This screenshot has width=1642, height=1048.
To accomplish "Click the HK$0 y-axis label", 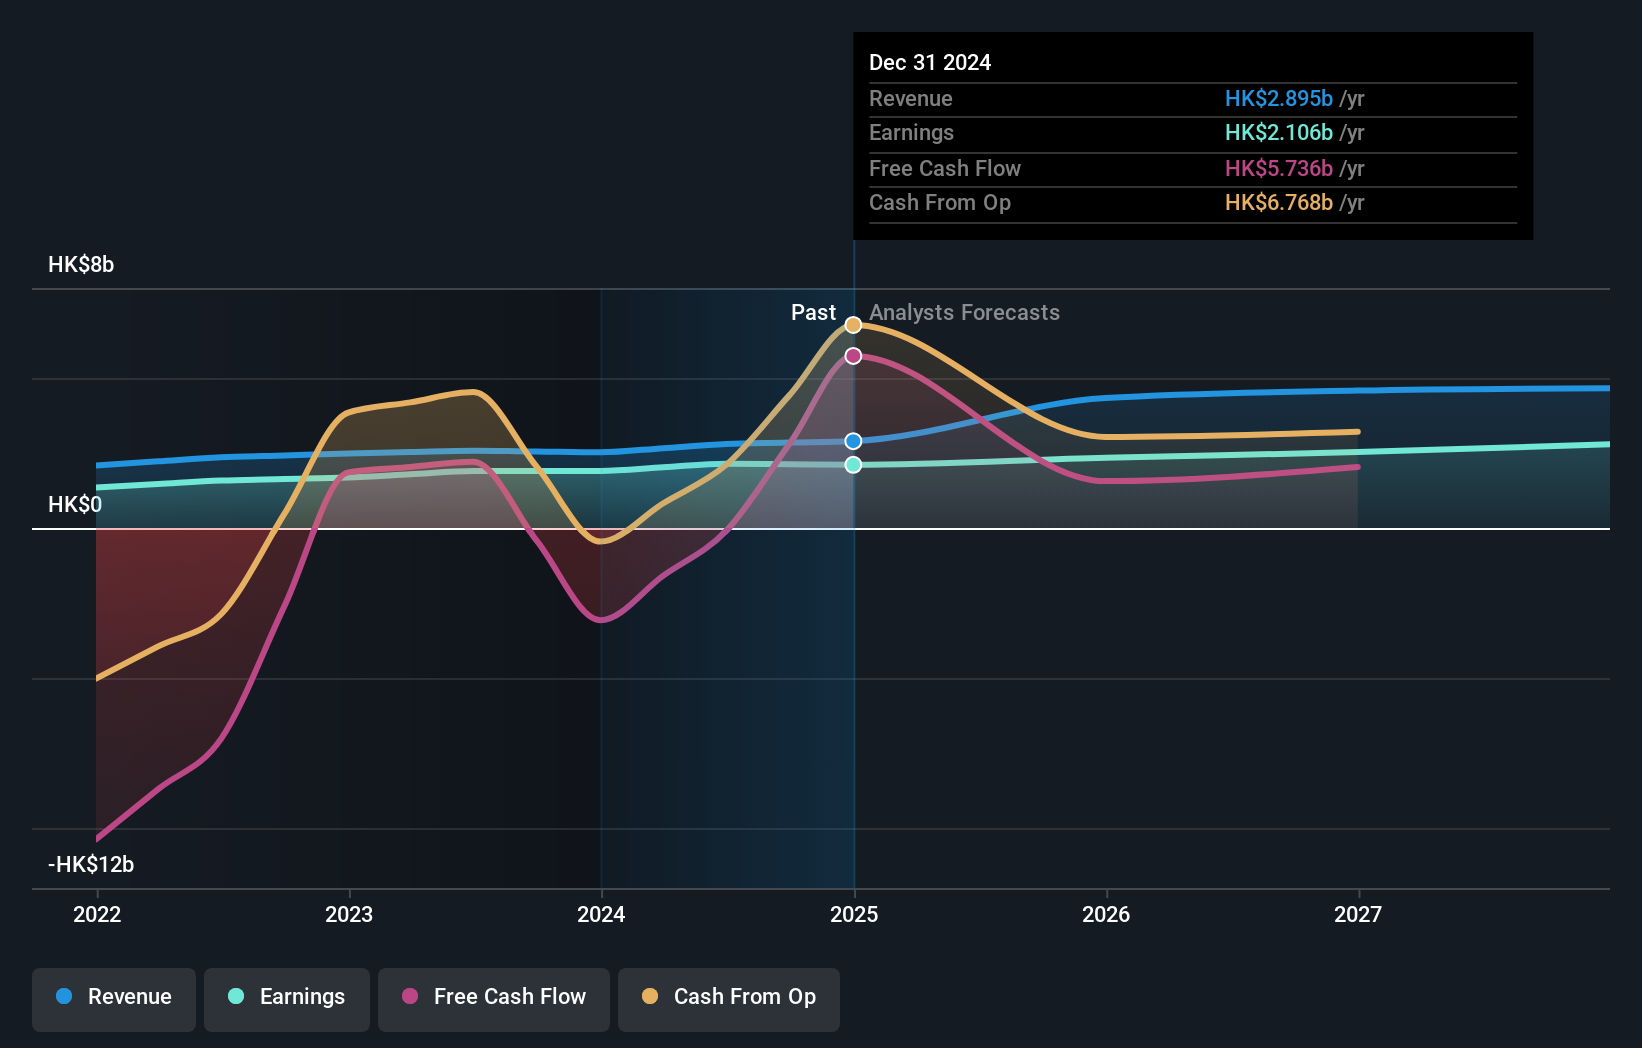I will (x=75, y=505).
